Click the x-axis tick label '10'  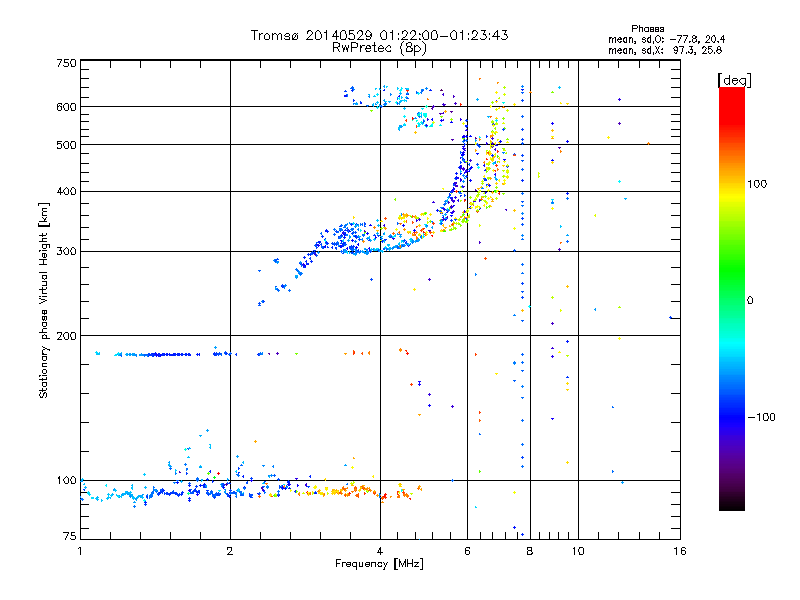(x=578, y=551)
